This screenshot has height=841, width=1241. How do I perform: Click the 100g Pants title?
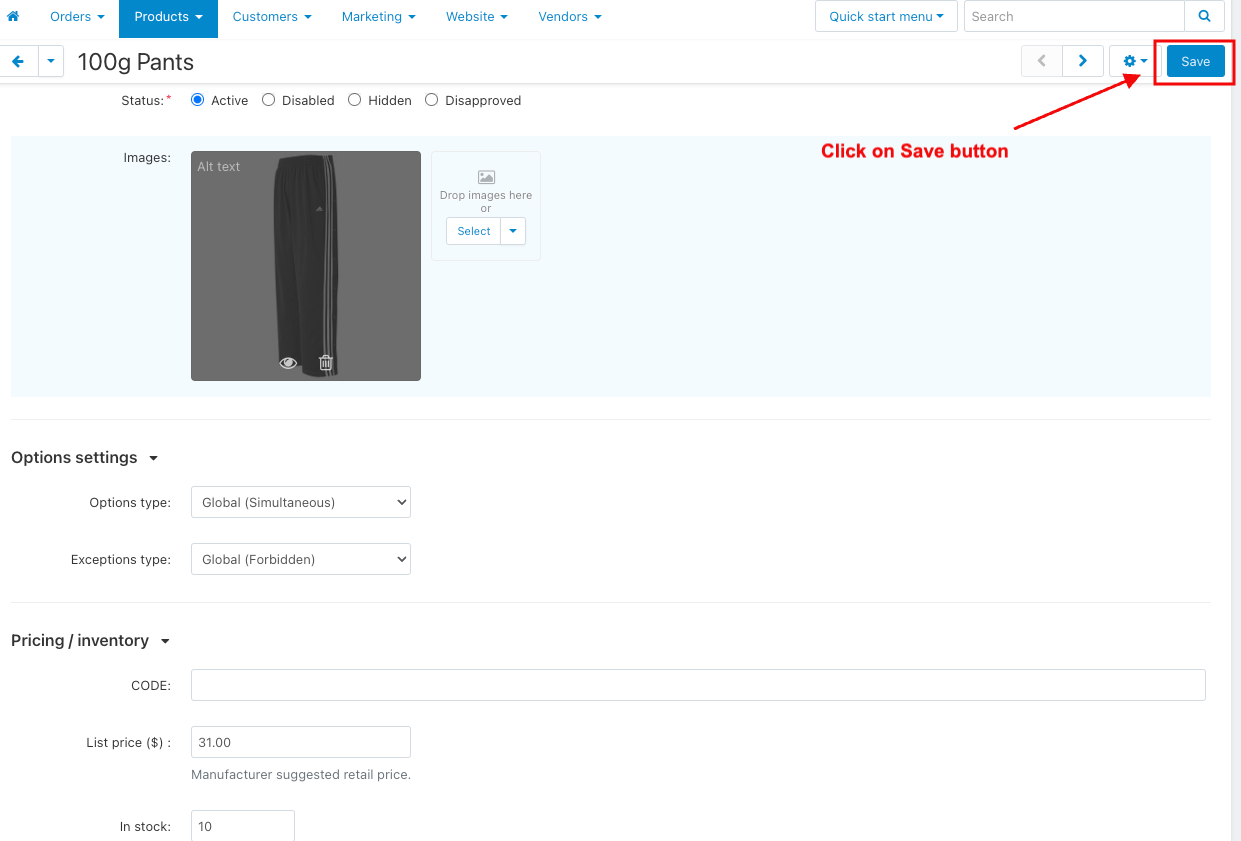[136, 62]
